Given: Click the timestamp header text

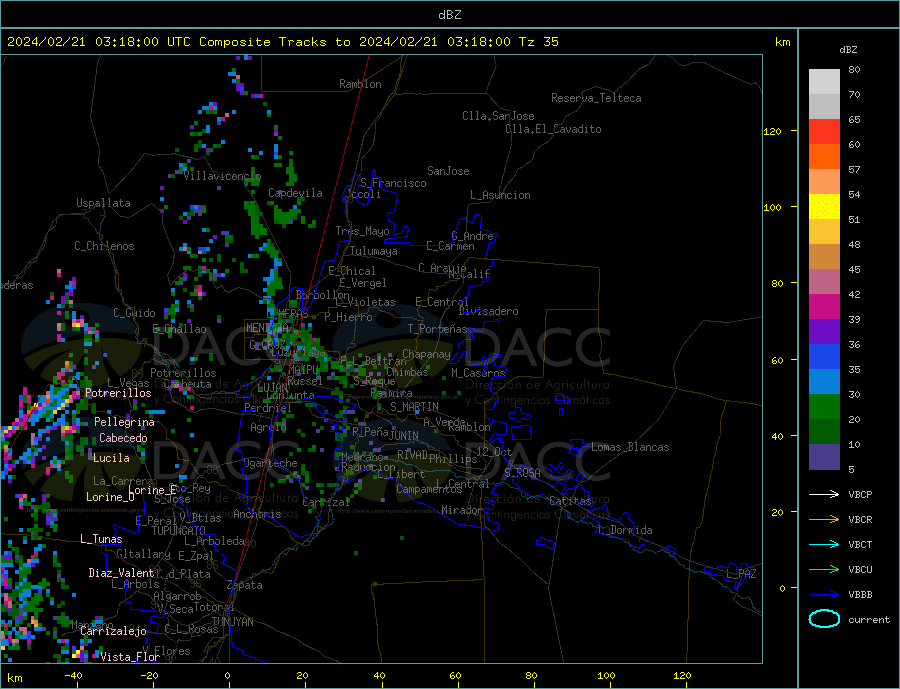Looking at the screenshot, I should [282, 42].
